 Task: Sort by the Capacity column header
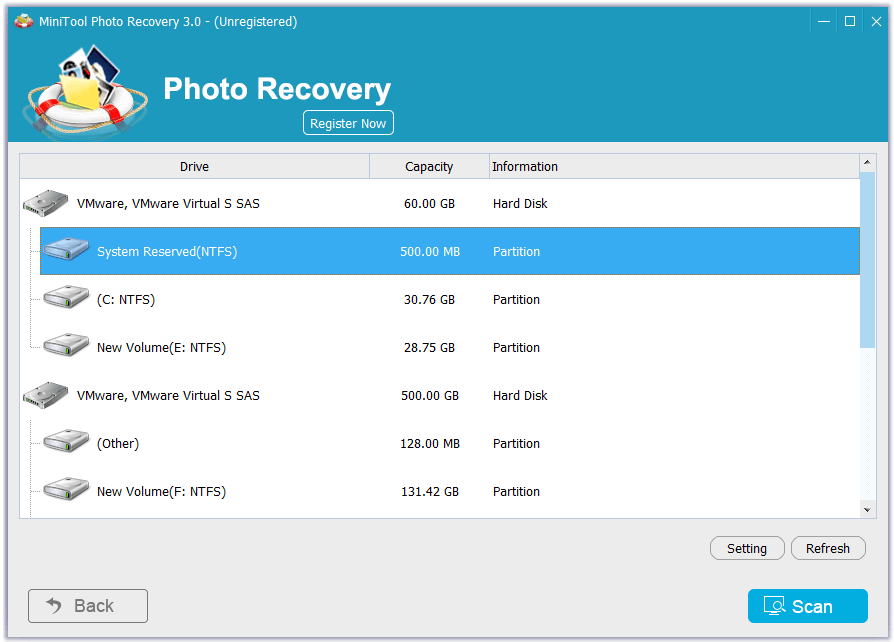coord(429,166)
